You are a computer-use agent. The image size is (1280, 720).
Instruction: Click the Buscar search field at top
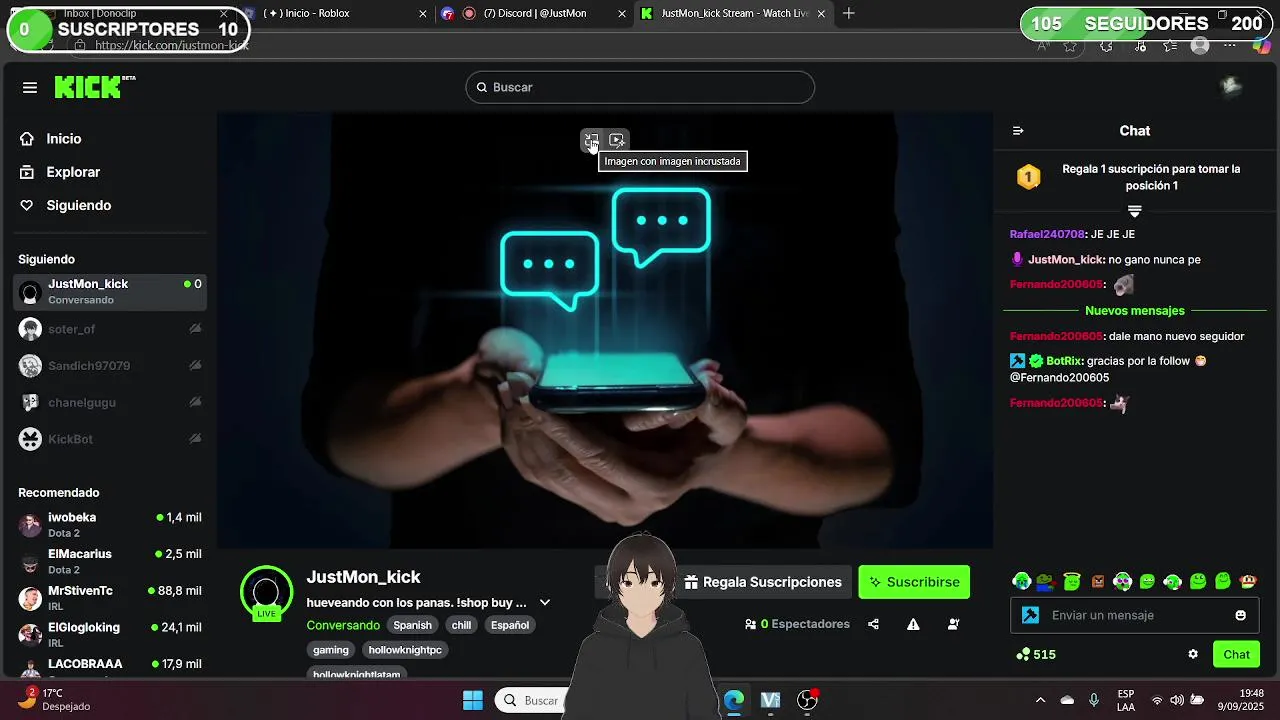click(640, 87)
